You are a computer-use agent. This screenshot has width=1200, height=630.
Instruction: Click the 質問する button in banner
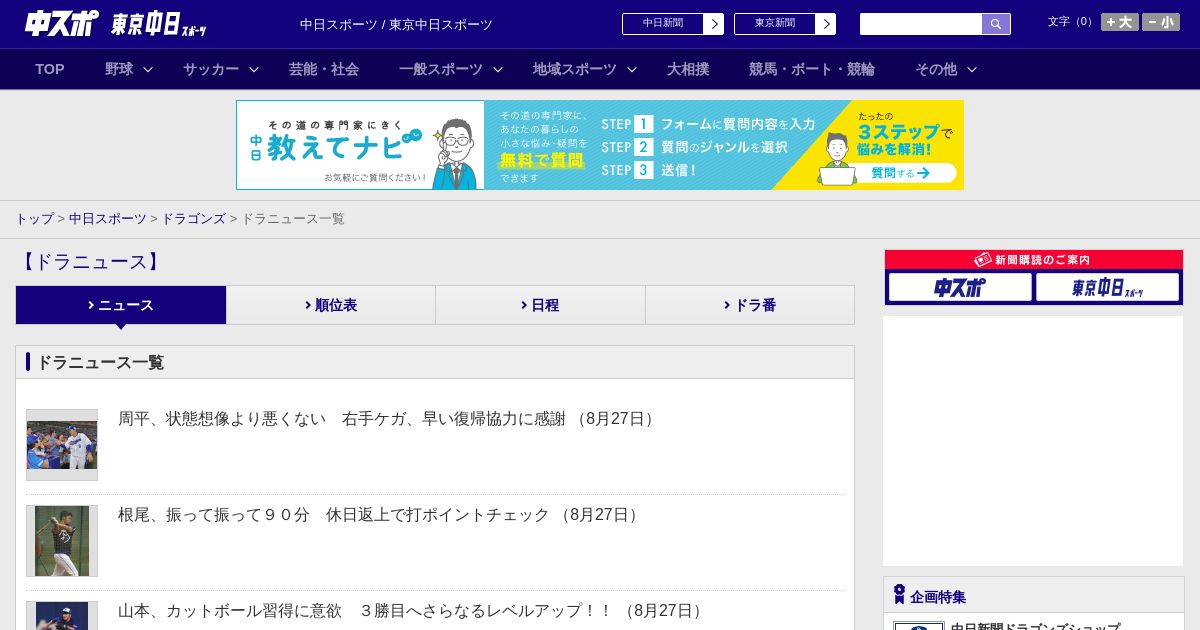click(900, 173)
